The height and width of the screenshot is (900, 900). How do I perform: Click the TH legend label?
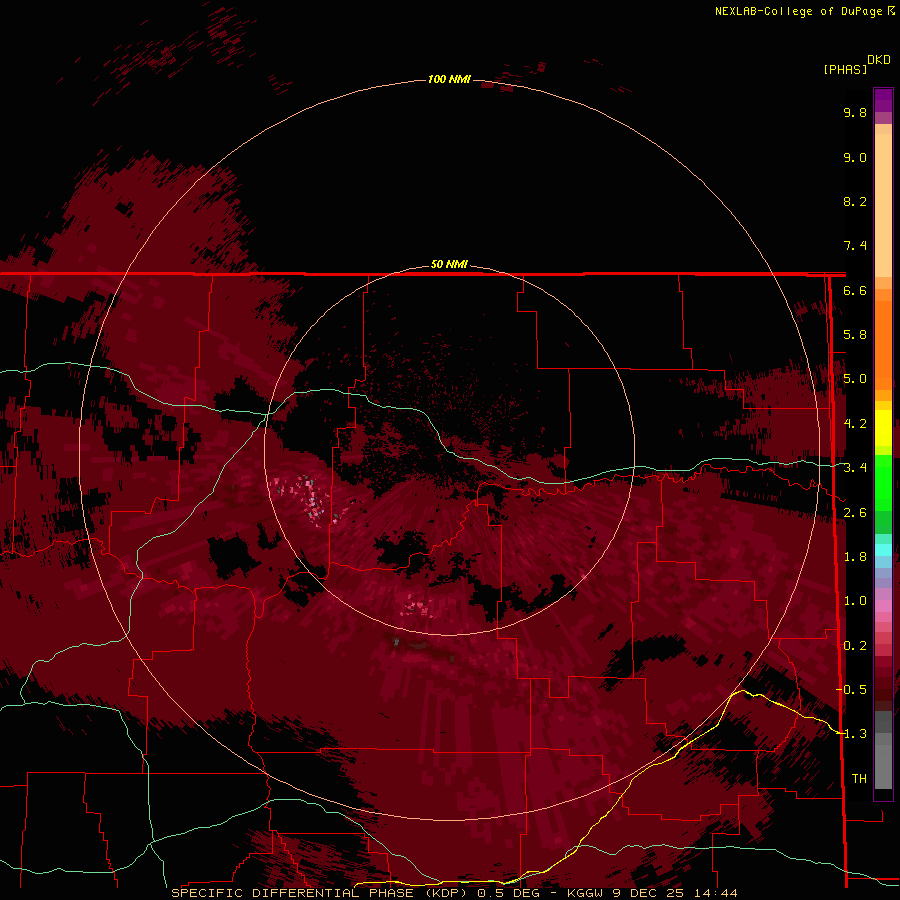[859, 779]
